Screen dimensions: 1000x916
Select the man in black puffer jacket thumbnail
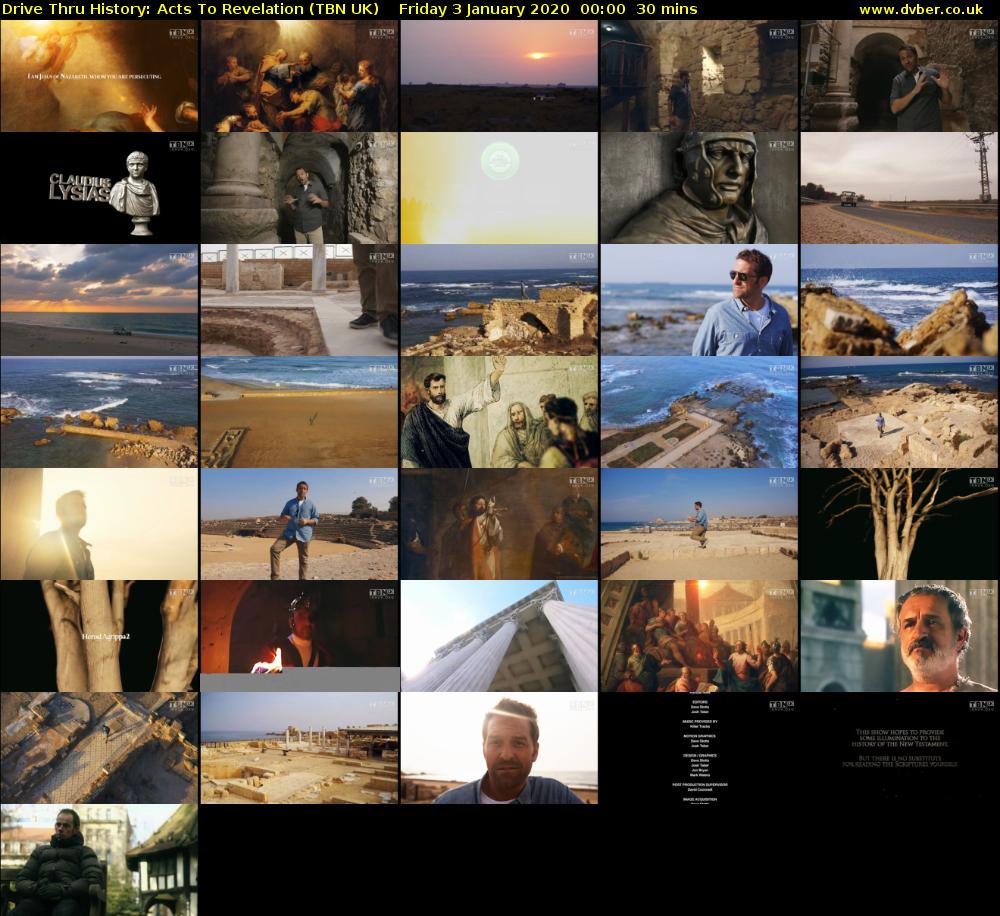(x=99, y=860)
